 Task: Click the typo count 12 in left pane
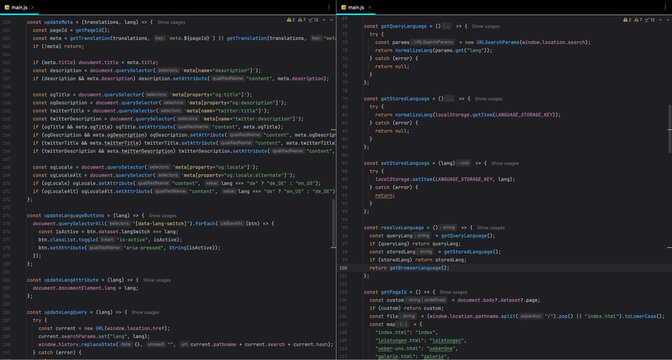pyautogui.click(x=314, y=20)
